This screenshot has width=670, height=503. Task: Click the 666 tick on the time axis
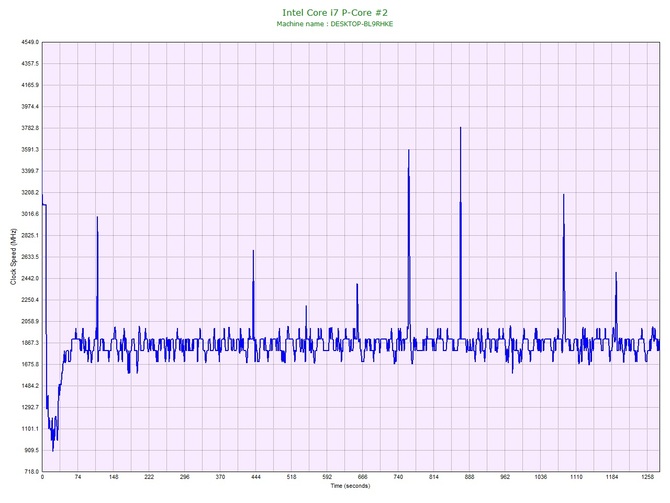click(x=362, y=477)
